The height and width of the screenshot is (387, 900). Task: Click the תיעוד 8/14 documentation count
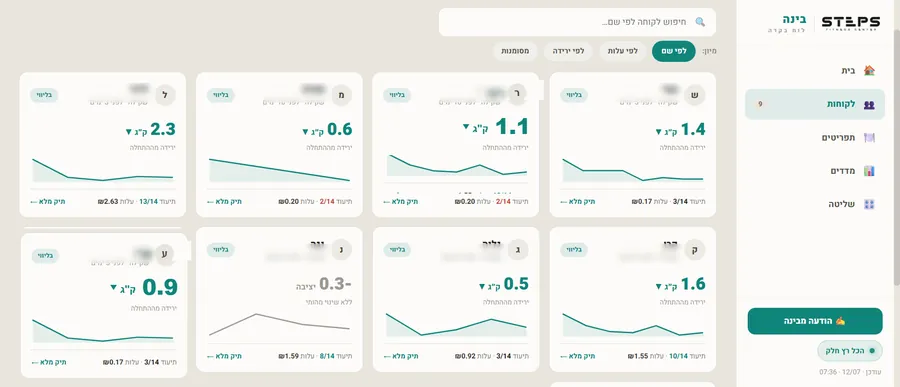[336, 356]
